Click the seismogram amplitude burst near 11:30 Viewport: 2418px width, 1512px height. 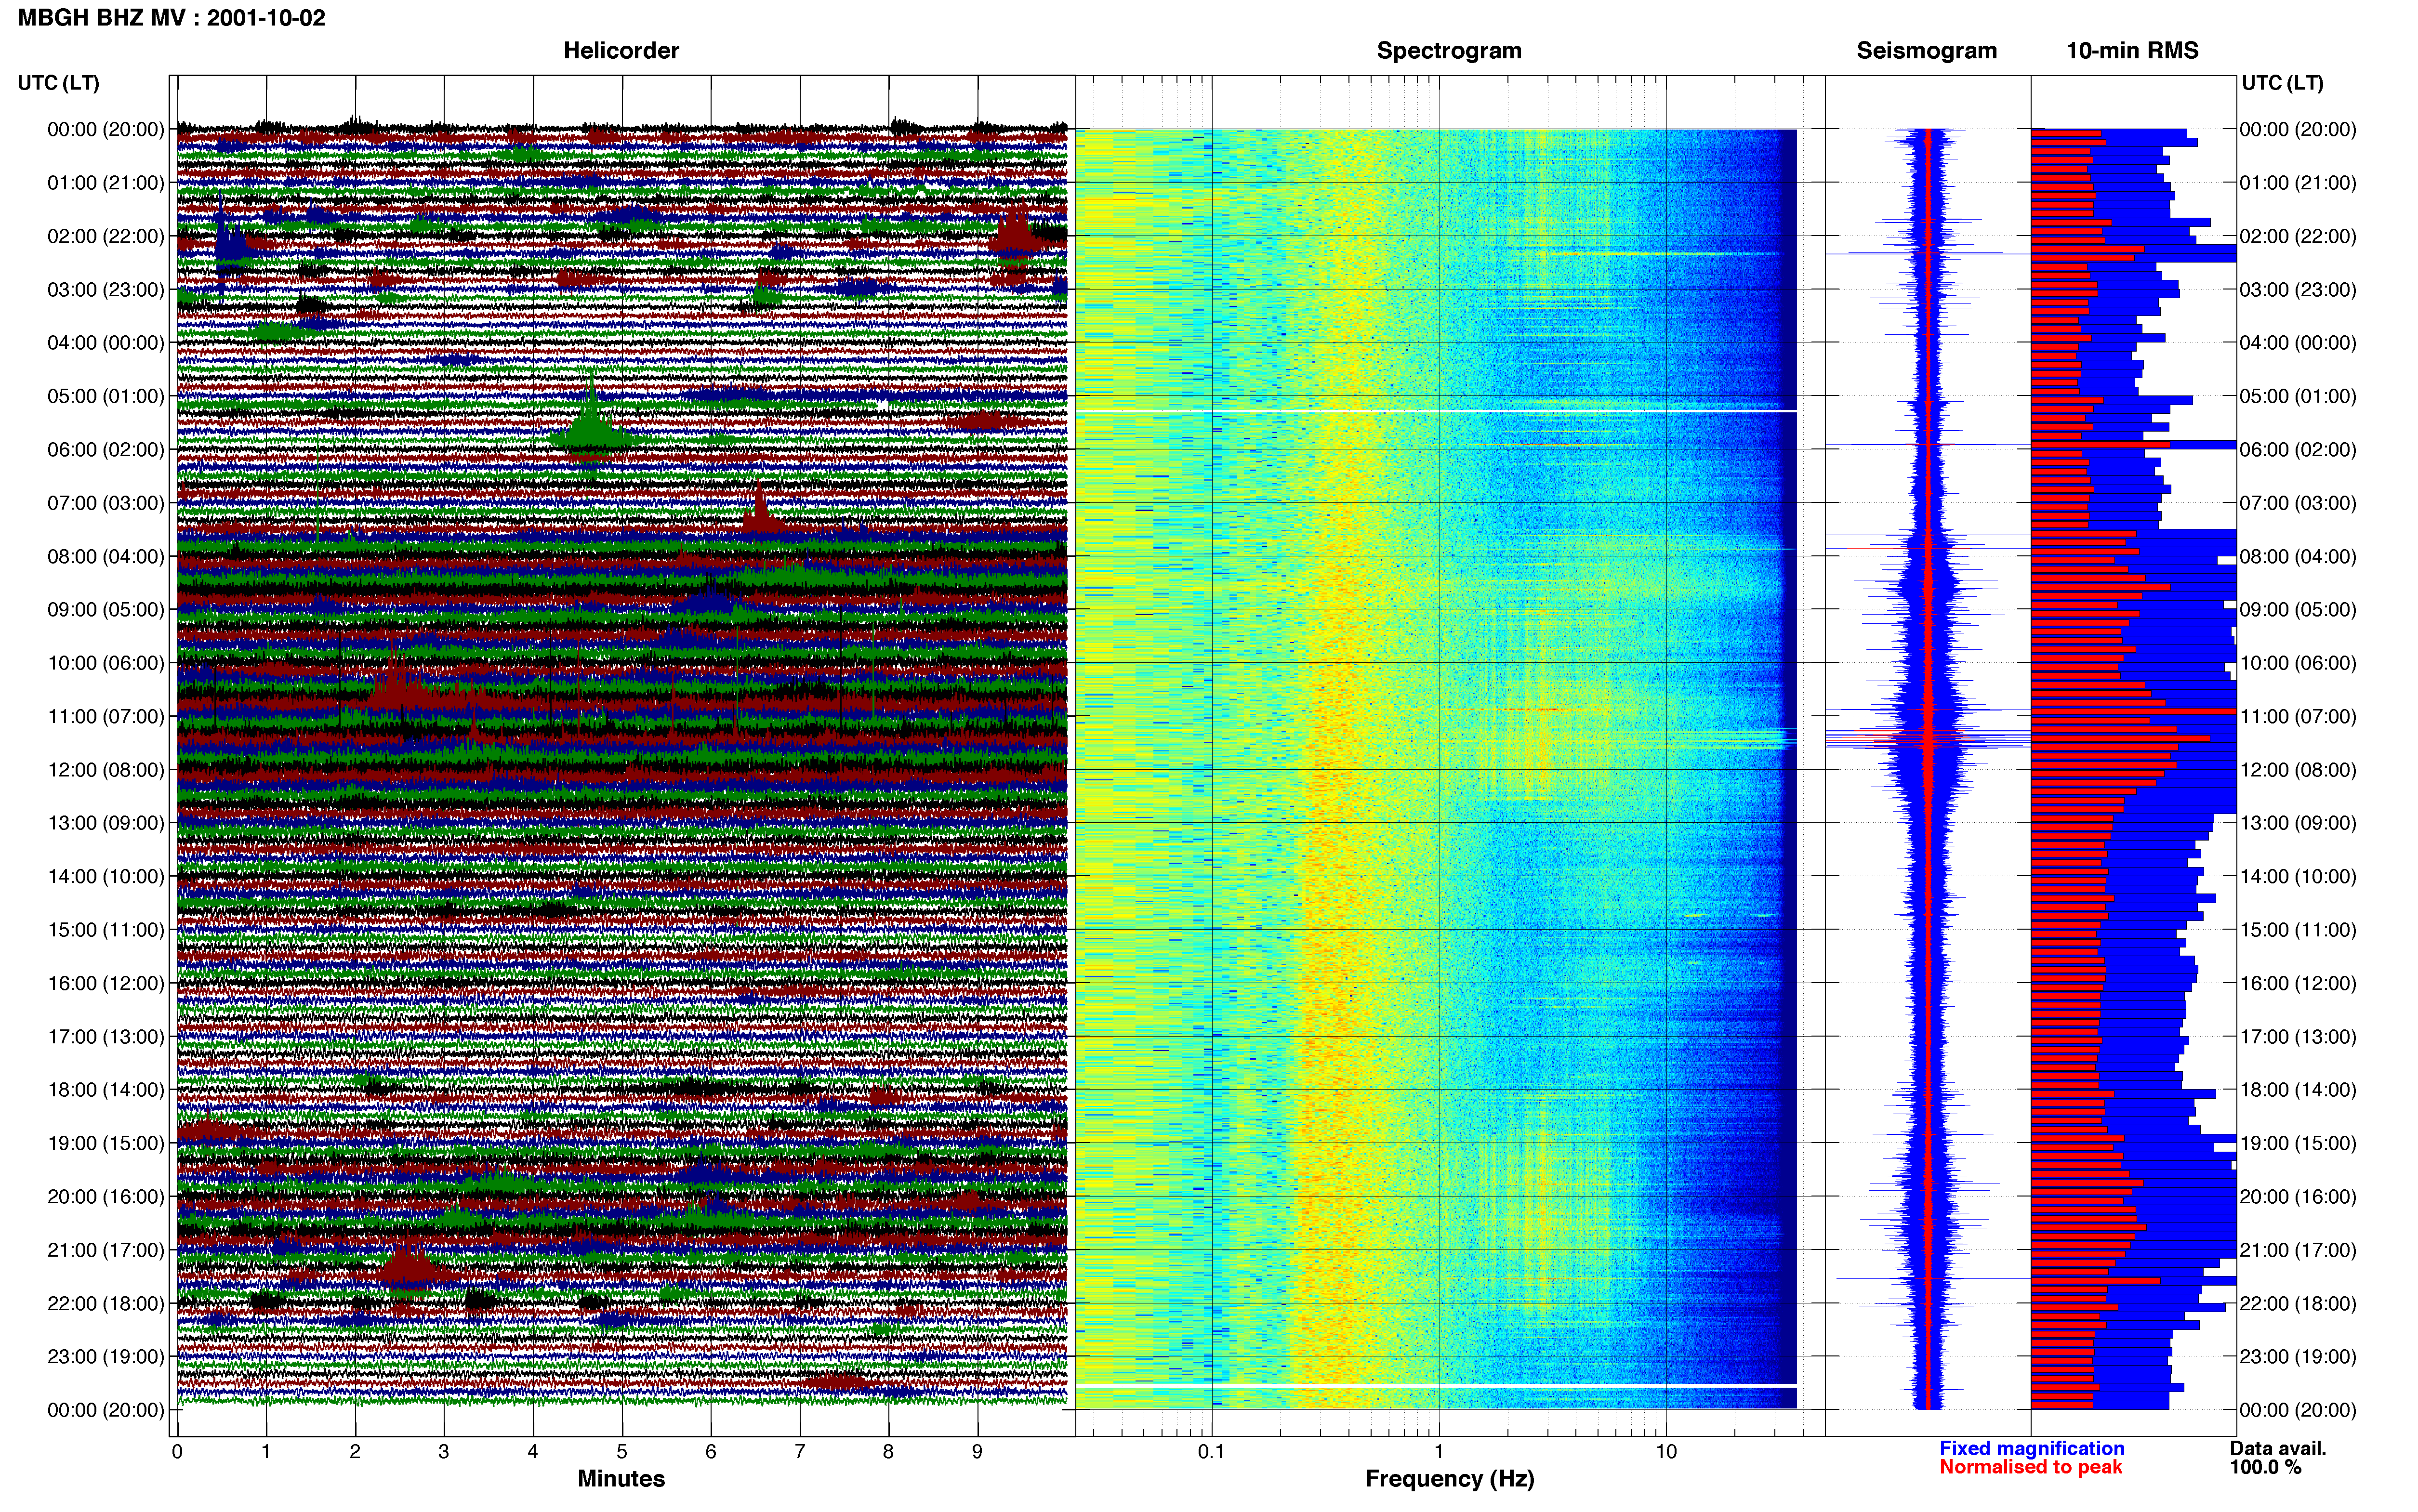[x=1927, y=740]
